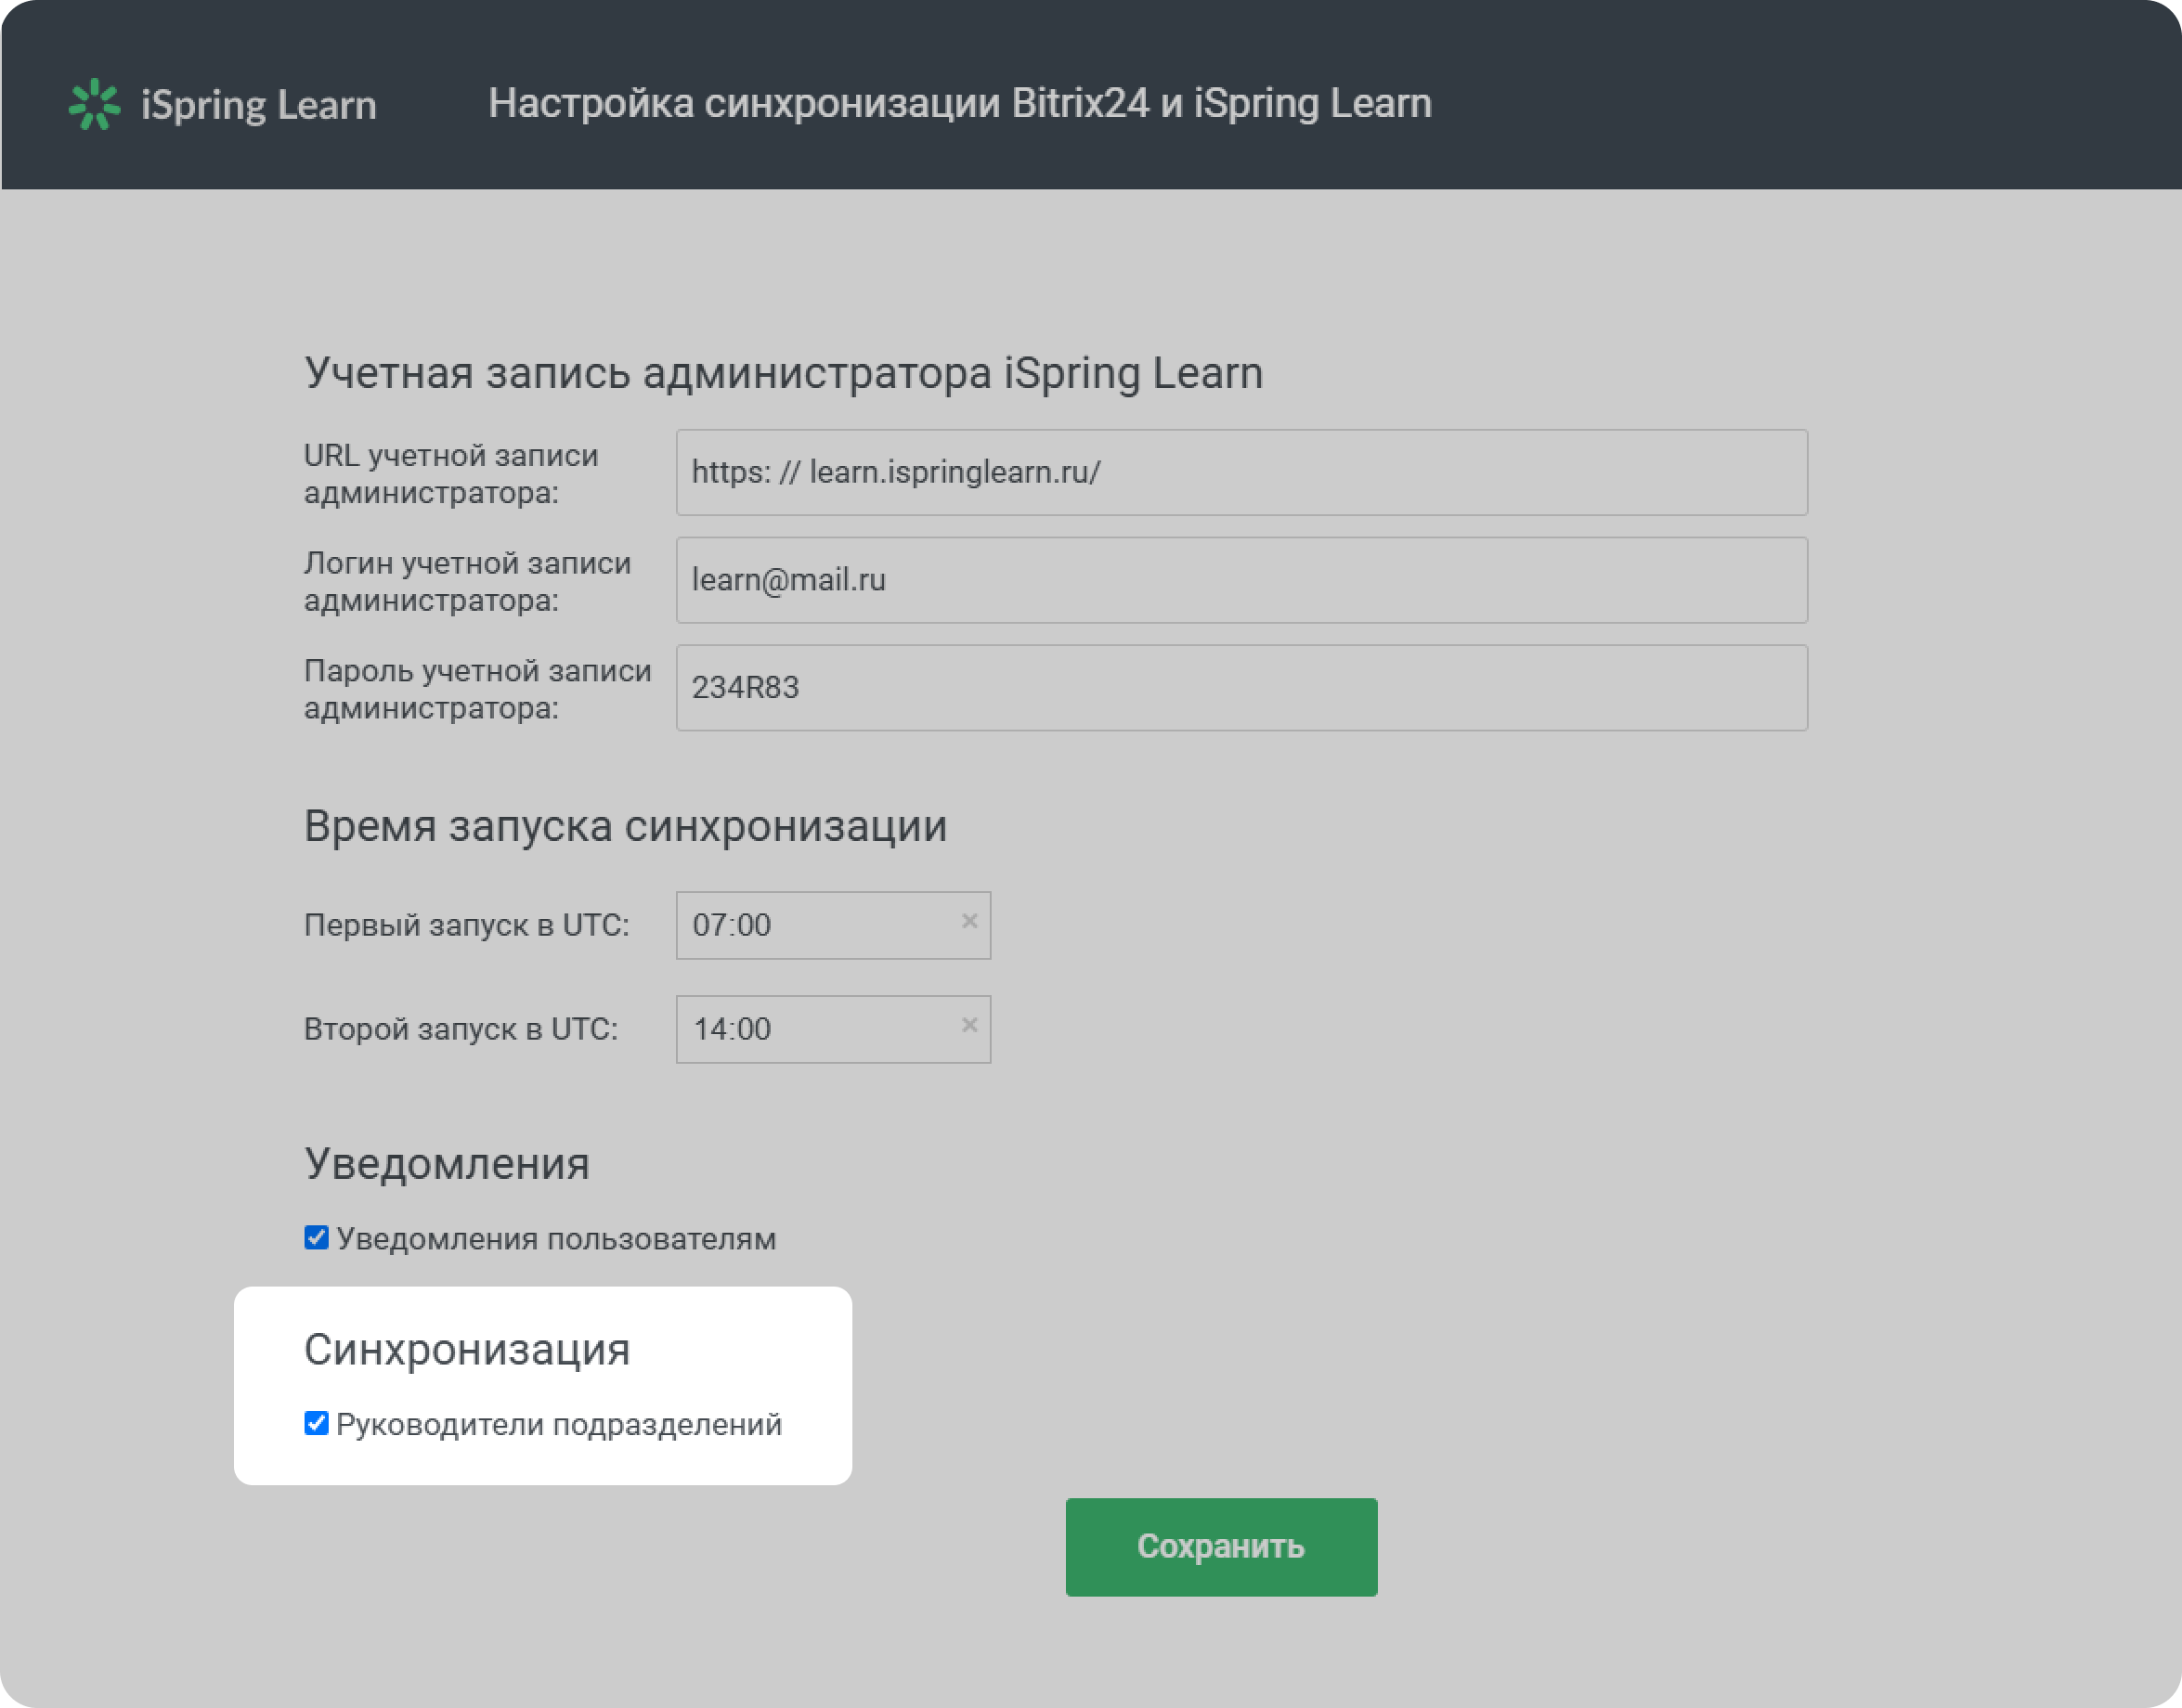2182x1708 pixels.
Task: Click the label Первый запуск в UTC
Action: [x=466, y=925]
